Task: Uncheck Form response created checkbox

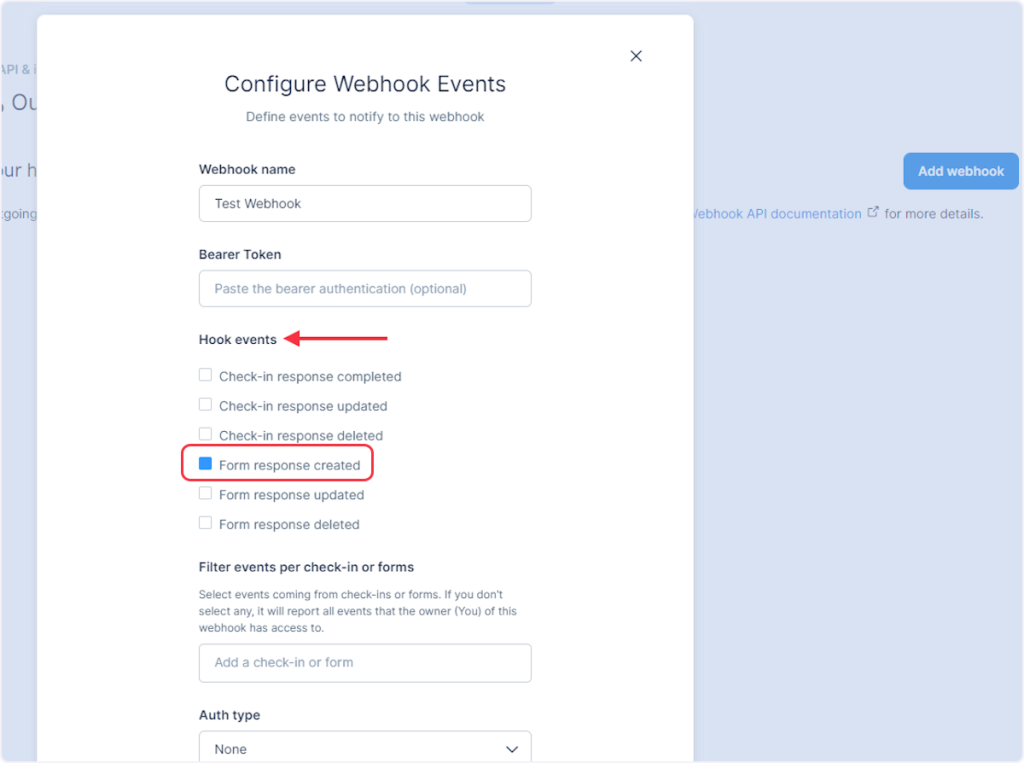Action: coord(205,464)
